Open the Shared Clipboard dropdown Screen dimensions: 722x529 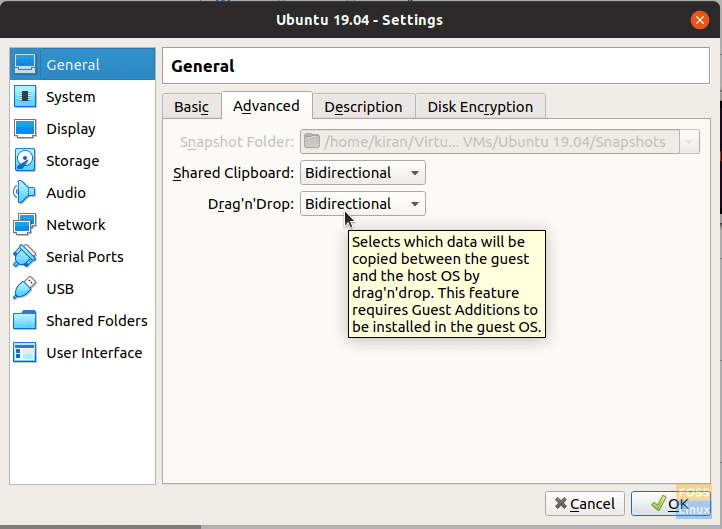click(x=363, y=173)
